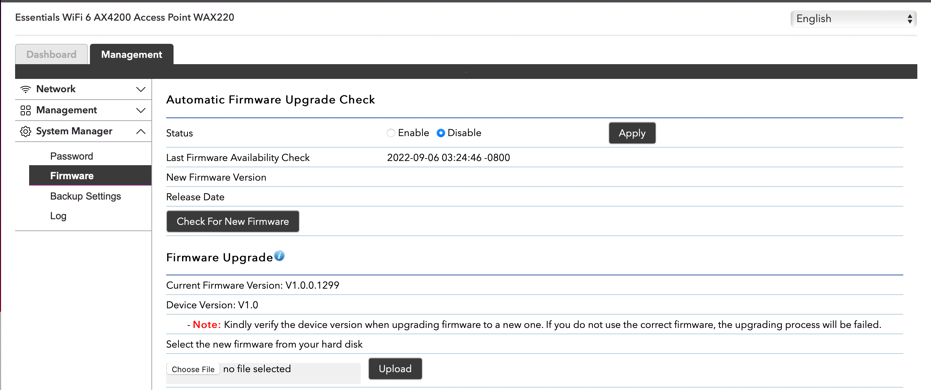Click Check For New Firmware button
Image resolution: width=931 pixels, height=390 pixels.
[x=233, y=221]
